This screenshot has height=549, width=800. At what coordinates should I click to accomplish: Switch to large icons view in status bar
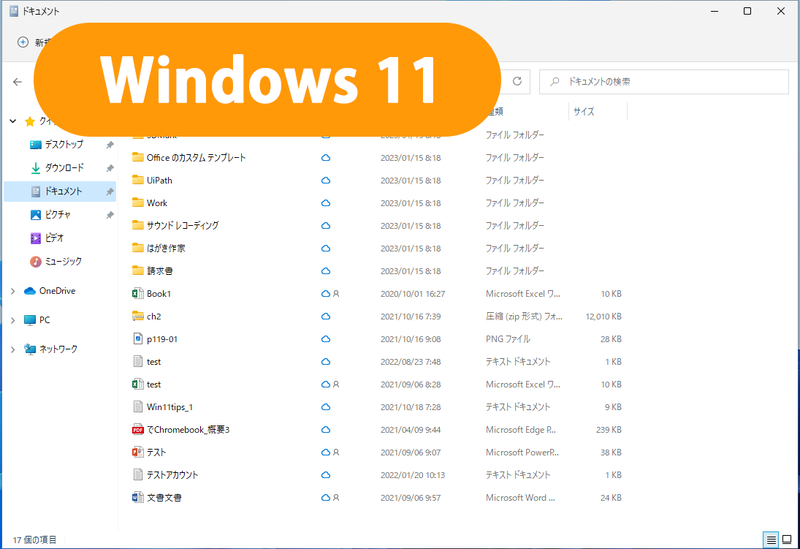(787, 539)
